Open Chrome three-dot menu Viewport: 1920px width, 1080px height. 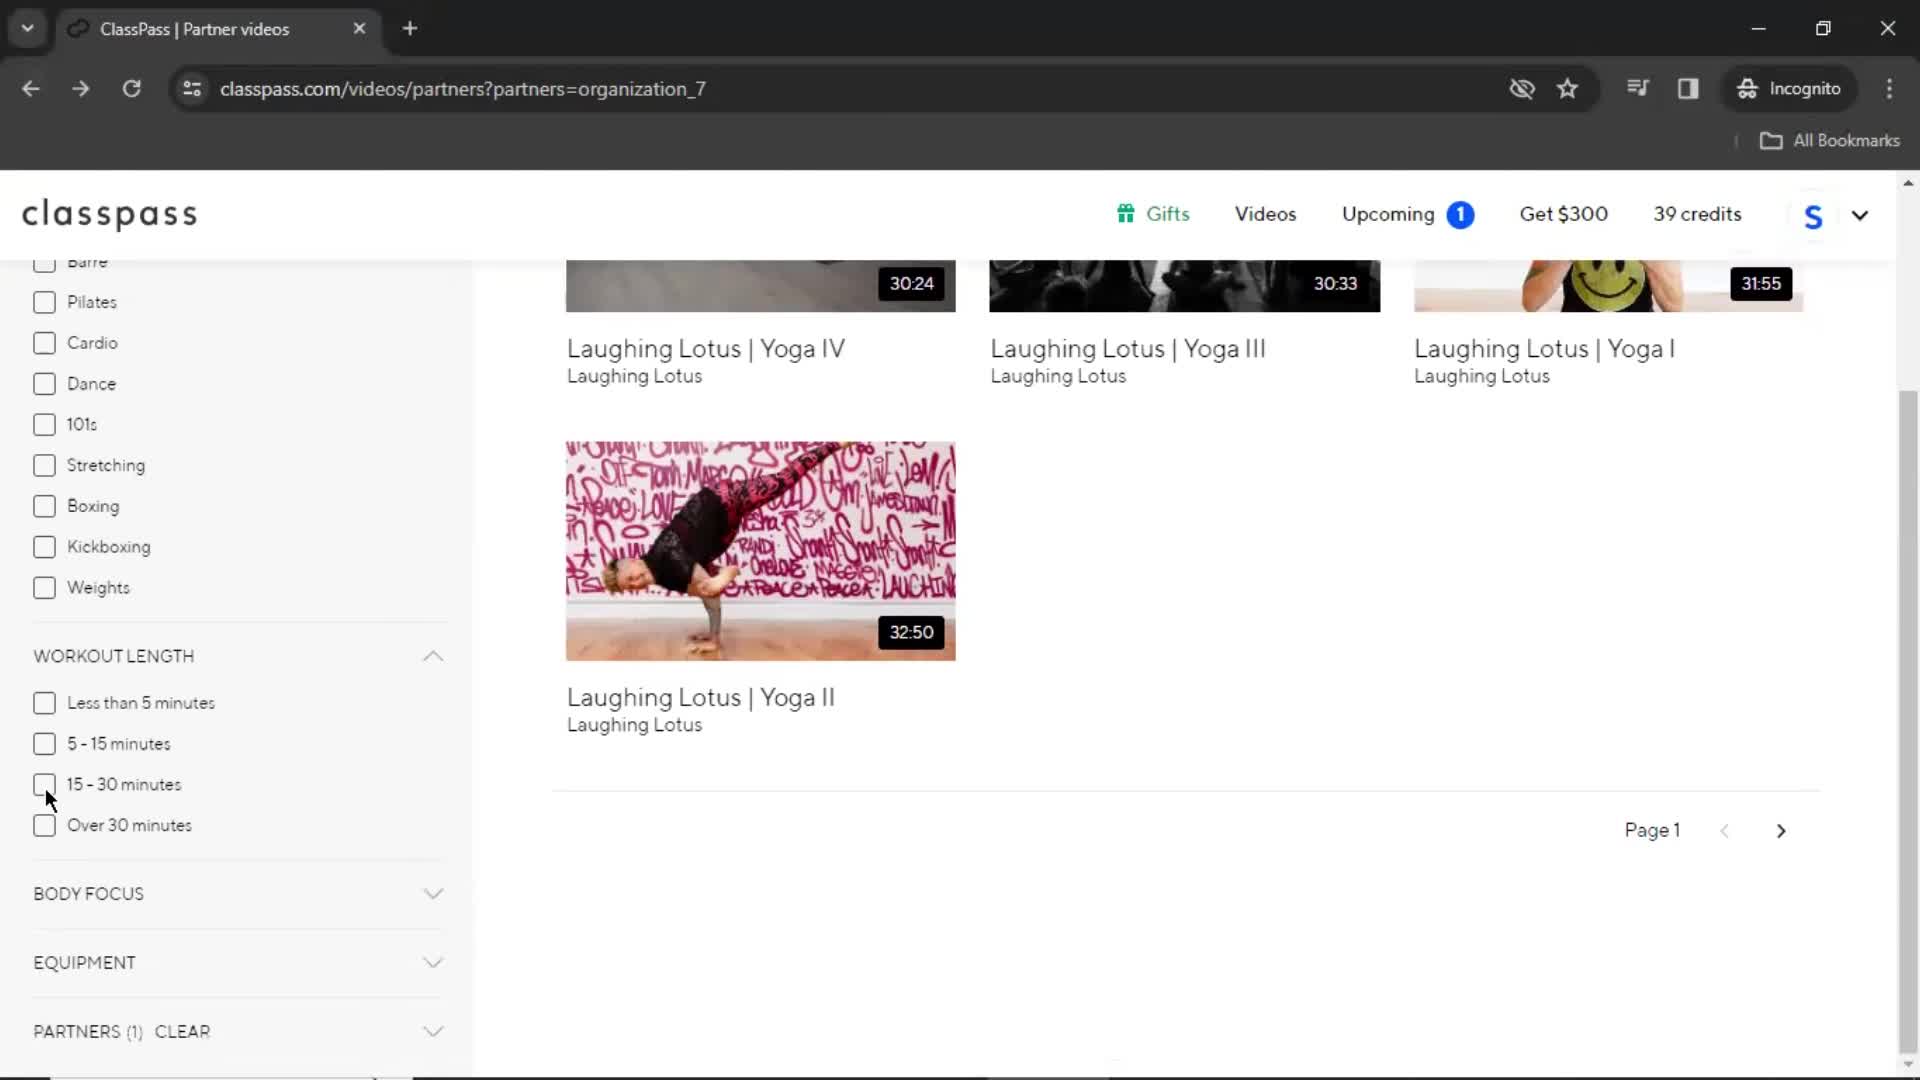pos(1889,89)
